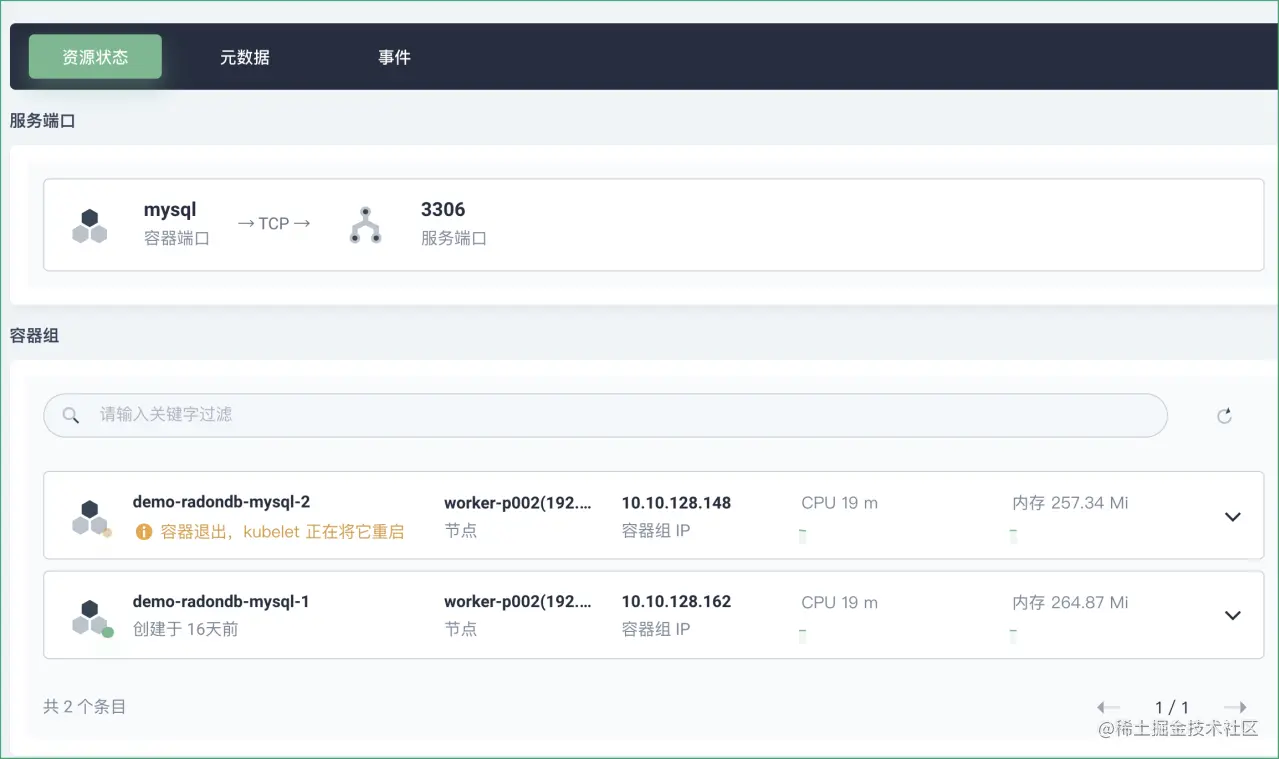The width and height of the screenshot is (1280, 760).
Task: Open the 事件 tab
Action: [394, 57]
